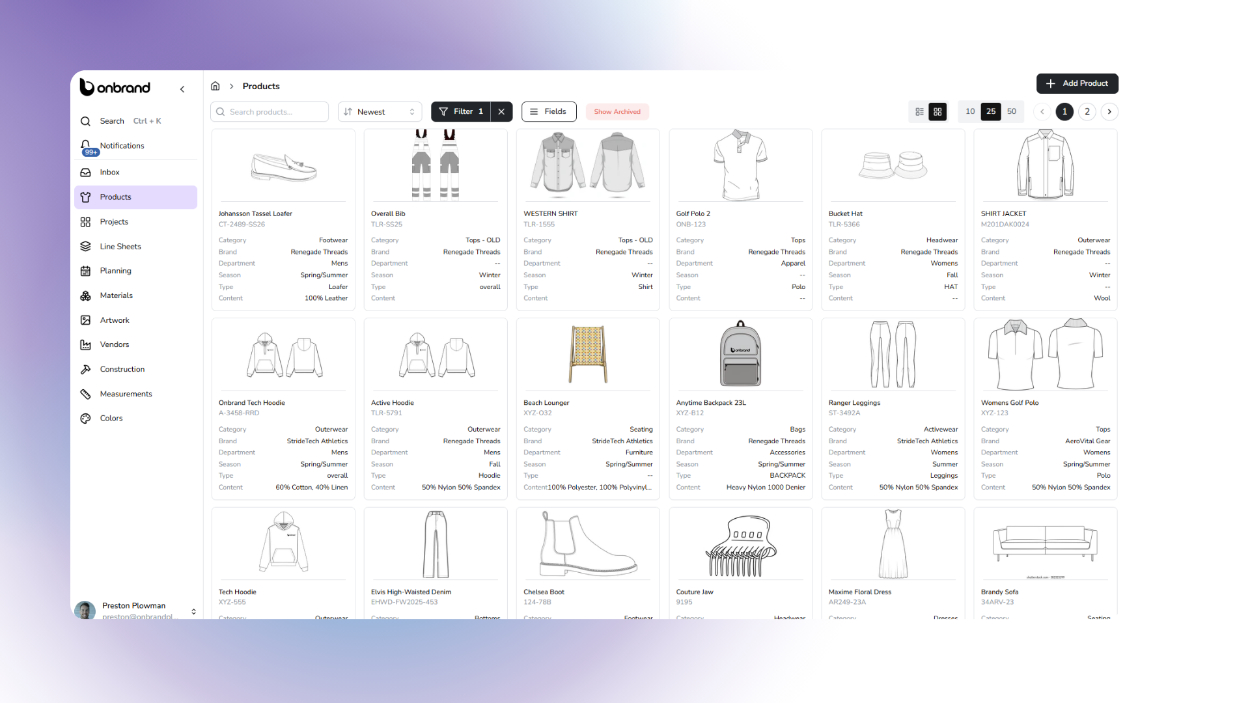Click AeroVital Gear brand value

1088,441
